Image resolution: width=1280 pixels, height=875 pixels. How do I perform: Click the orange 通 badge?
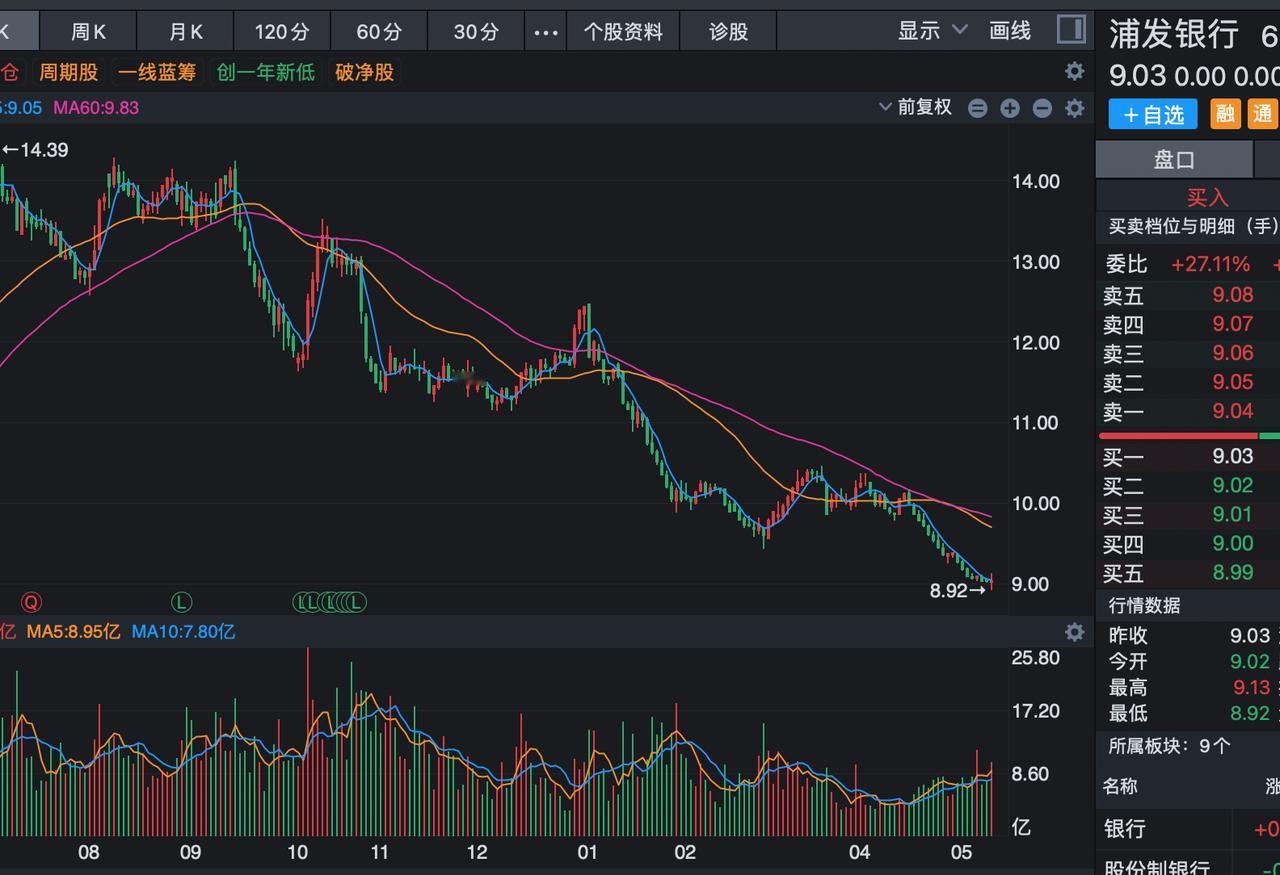tap(1262, 114)
